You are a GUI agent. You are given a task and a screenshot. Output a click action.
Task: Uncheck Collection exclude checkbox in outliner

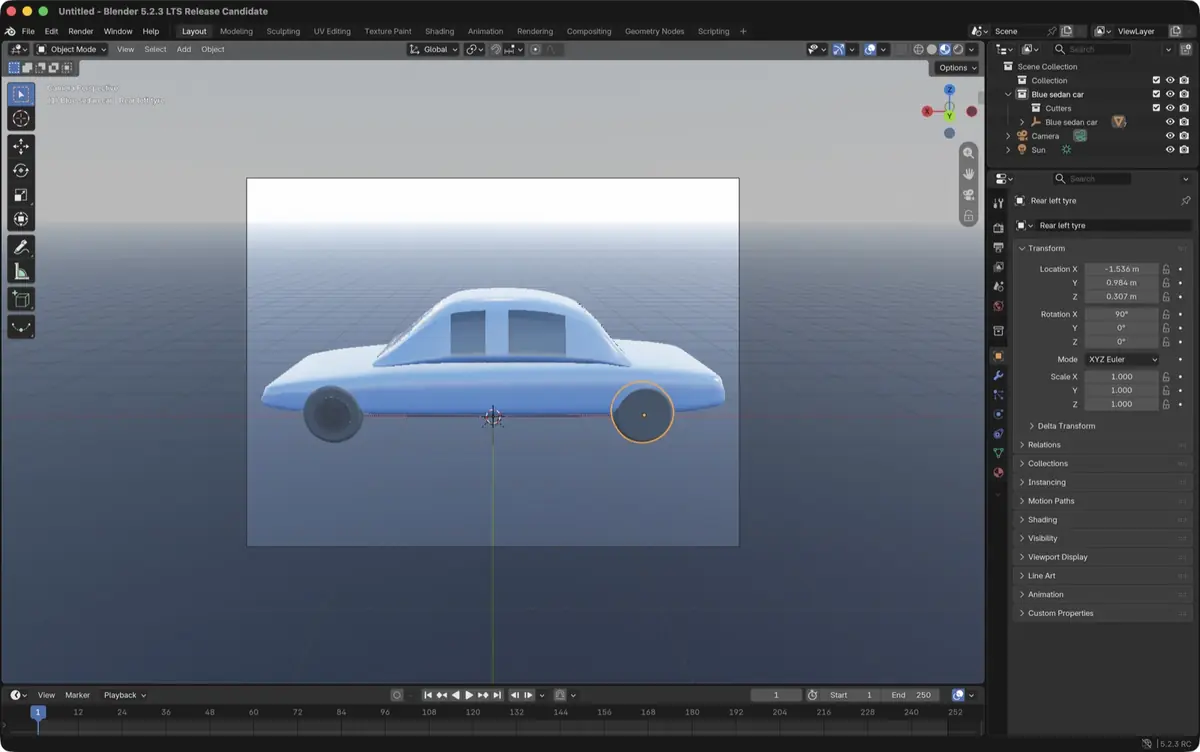(1156, 80)
